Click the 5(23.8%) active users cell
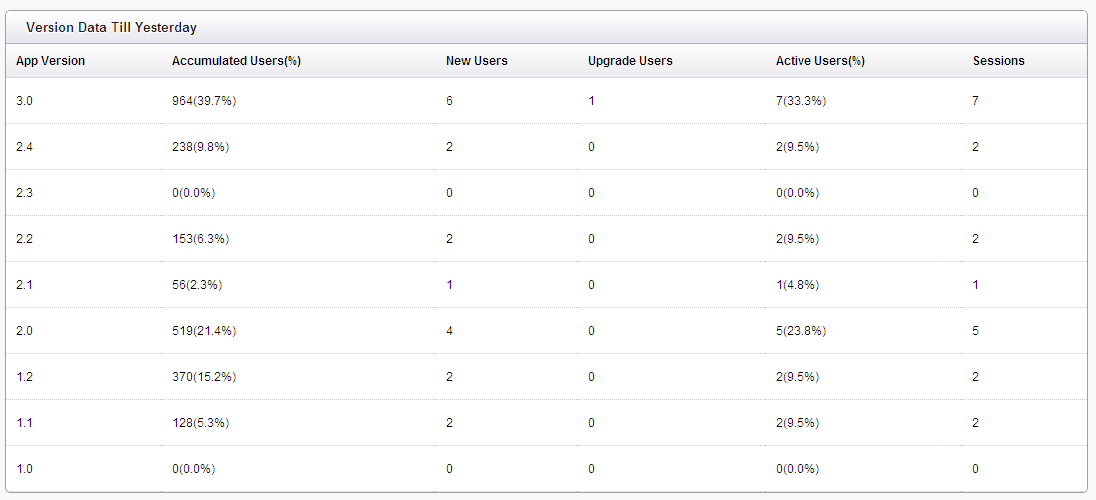 point(801,331)
